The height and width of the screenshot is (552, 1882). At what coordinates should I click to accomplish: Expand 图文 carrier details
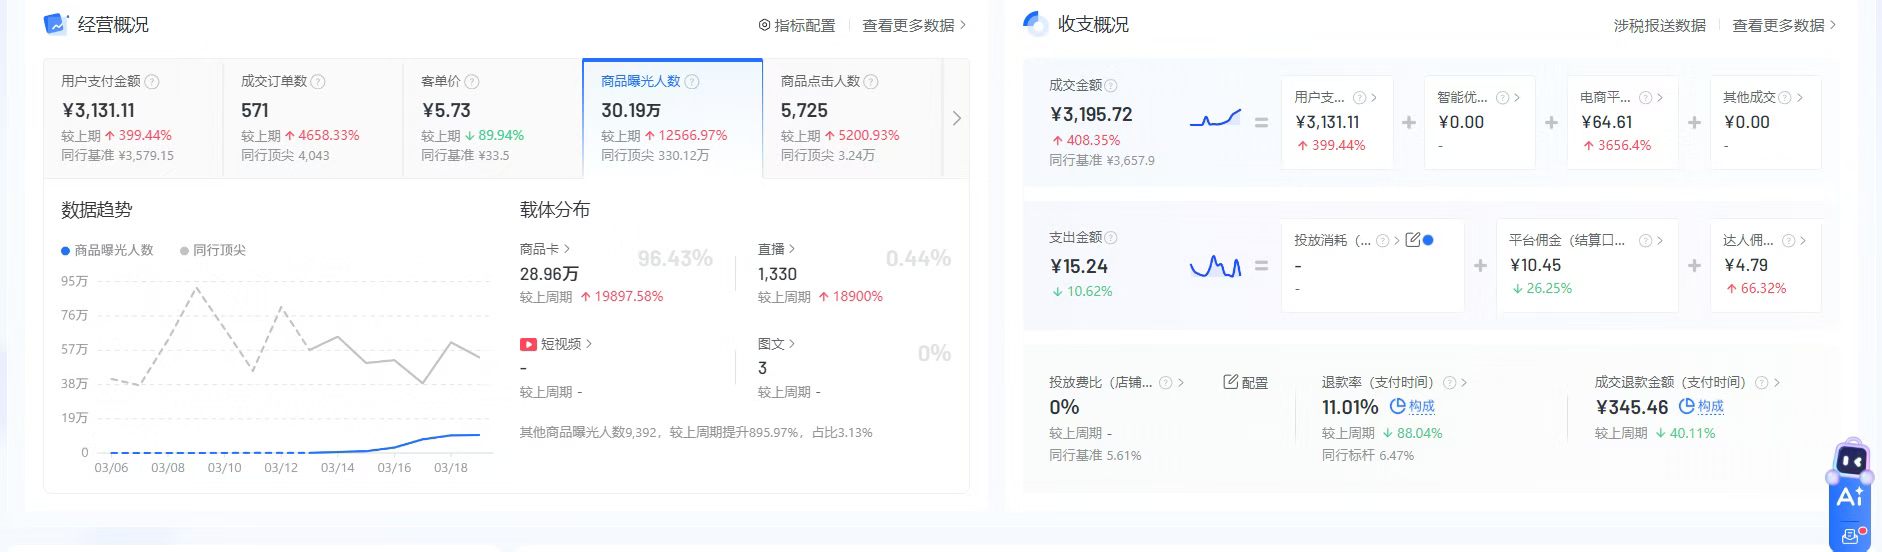click(792, 344)
